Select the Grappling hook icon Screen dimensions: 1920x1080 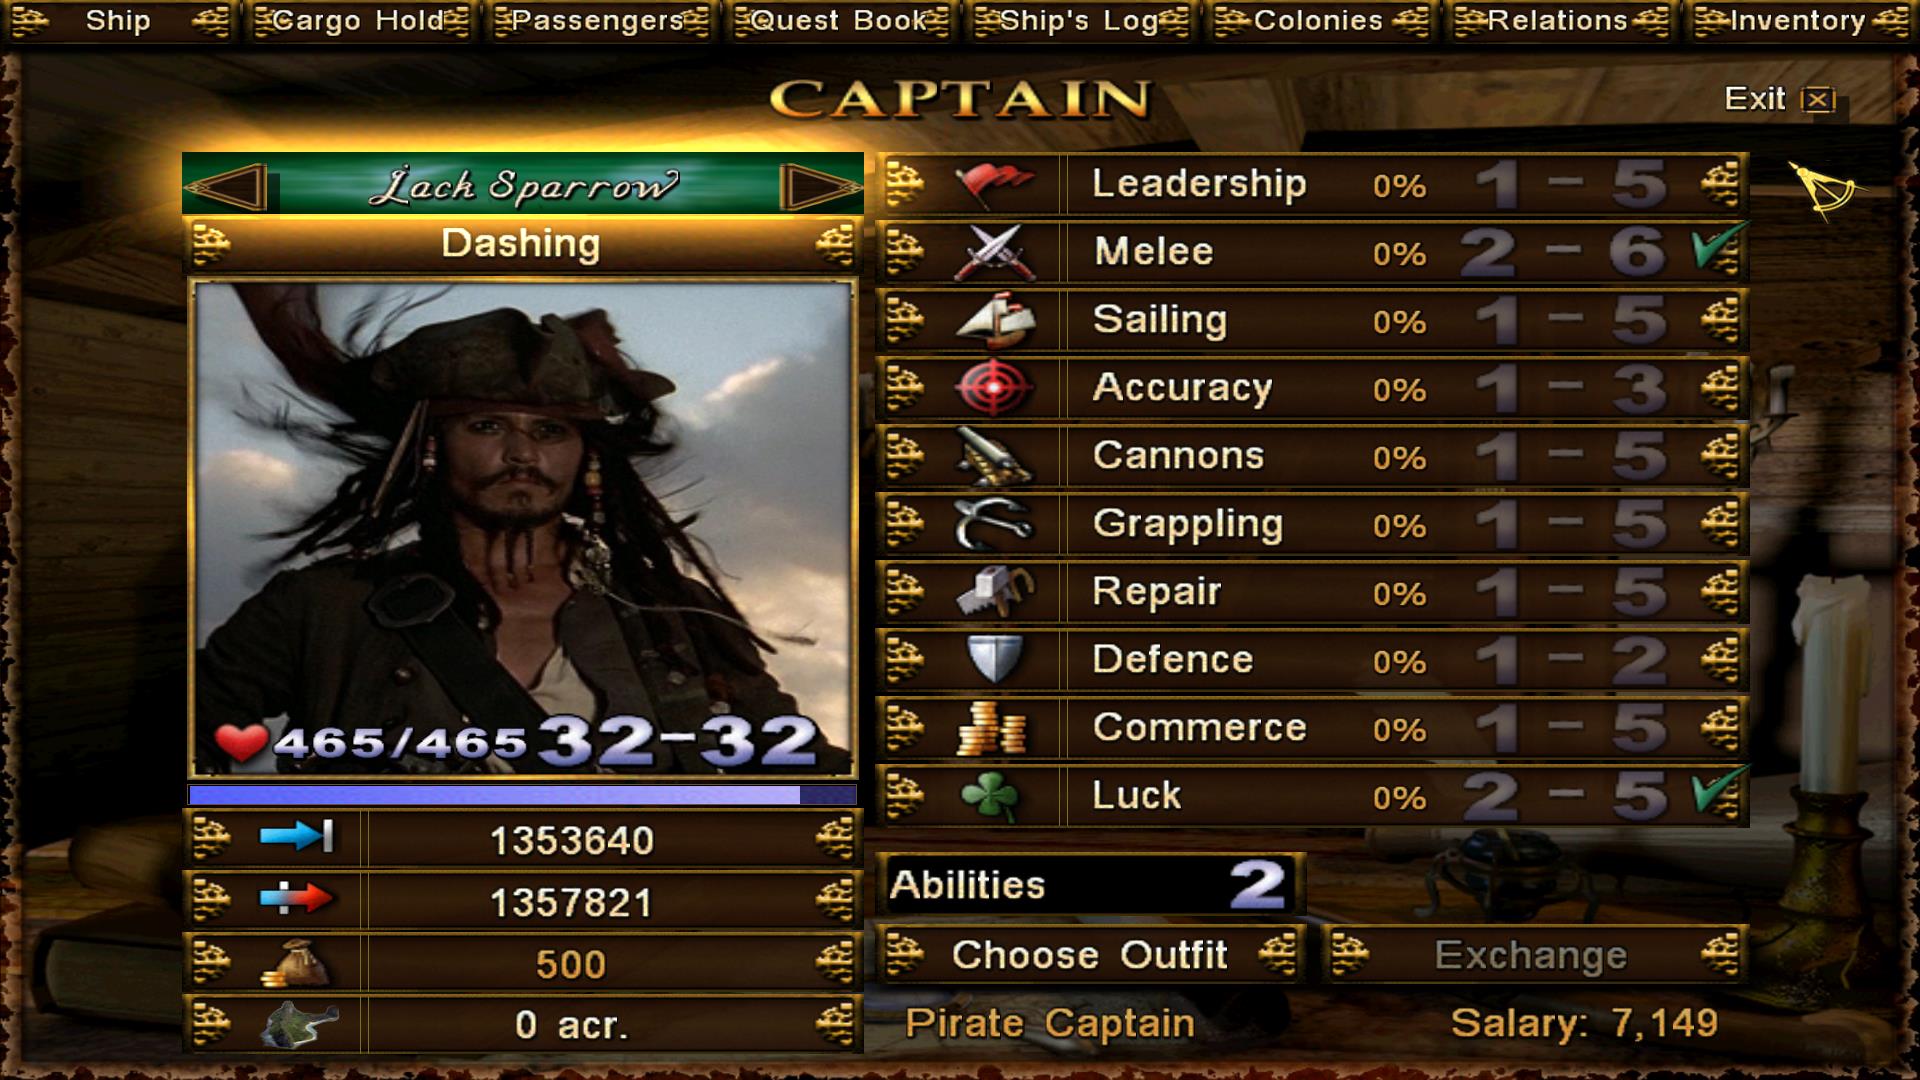(x=993, y=524)
